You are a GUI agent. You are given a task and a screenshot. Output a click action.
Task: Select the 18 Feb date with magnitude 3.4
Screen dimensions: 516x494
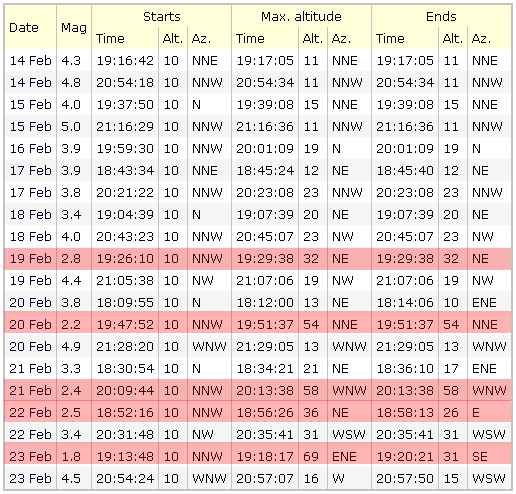(30, 215)
